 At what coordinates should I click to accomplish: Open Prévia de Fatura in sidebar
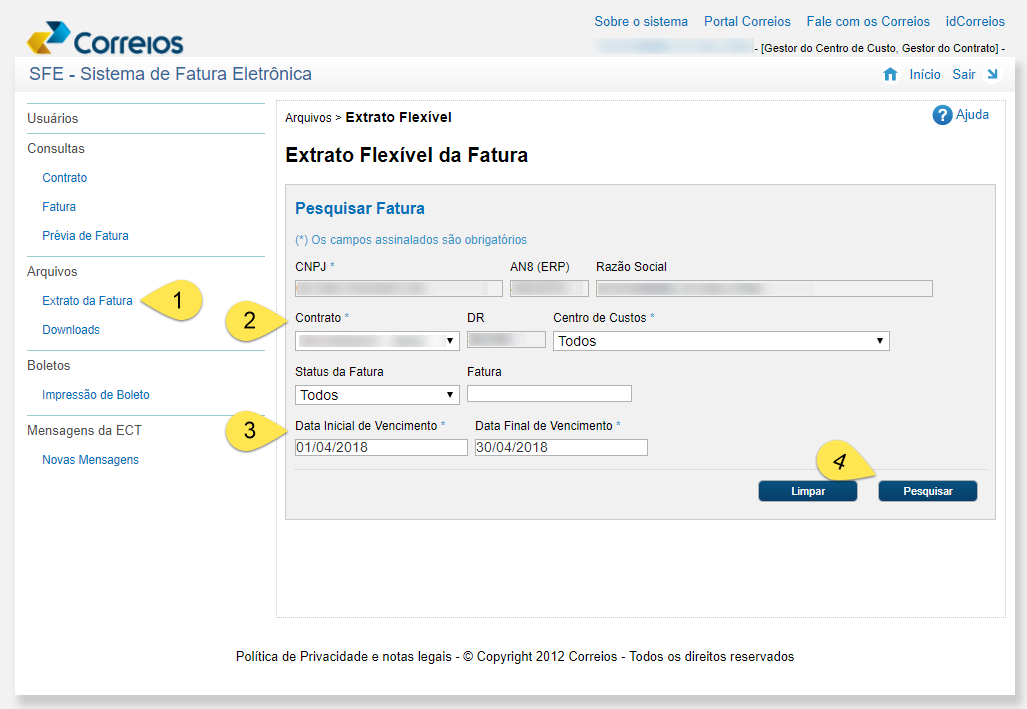click(x=85, y=236)
